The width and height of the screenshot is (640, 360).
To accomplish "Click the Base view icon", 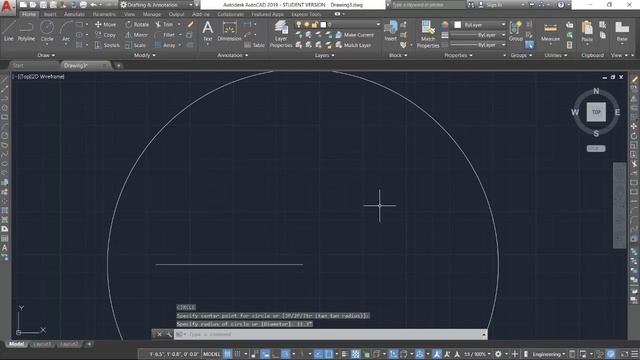I will (622, 31).
